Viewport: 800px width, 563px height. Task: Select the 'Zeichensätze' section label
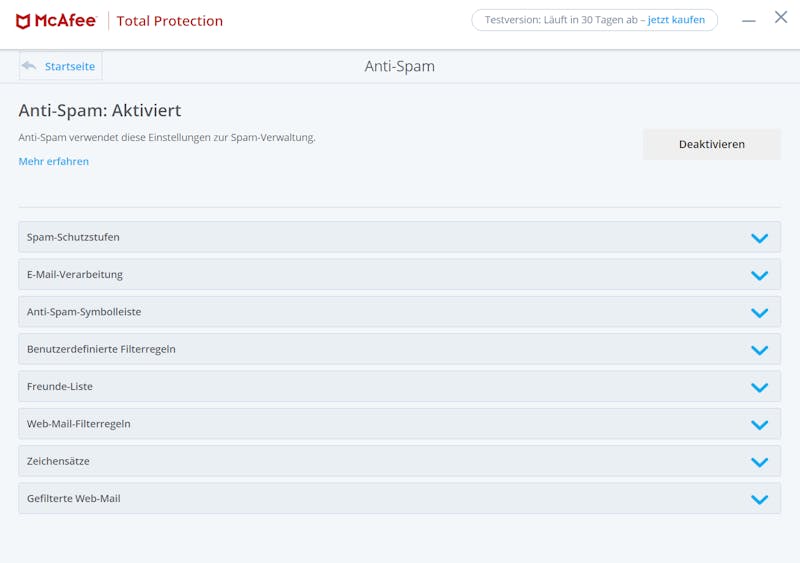58,461
